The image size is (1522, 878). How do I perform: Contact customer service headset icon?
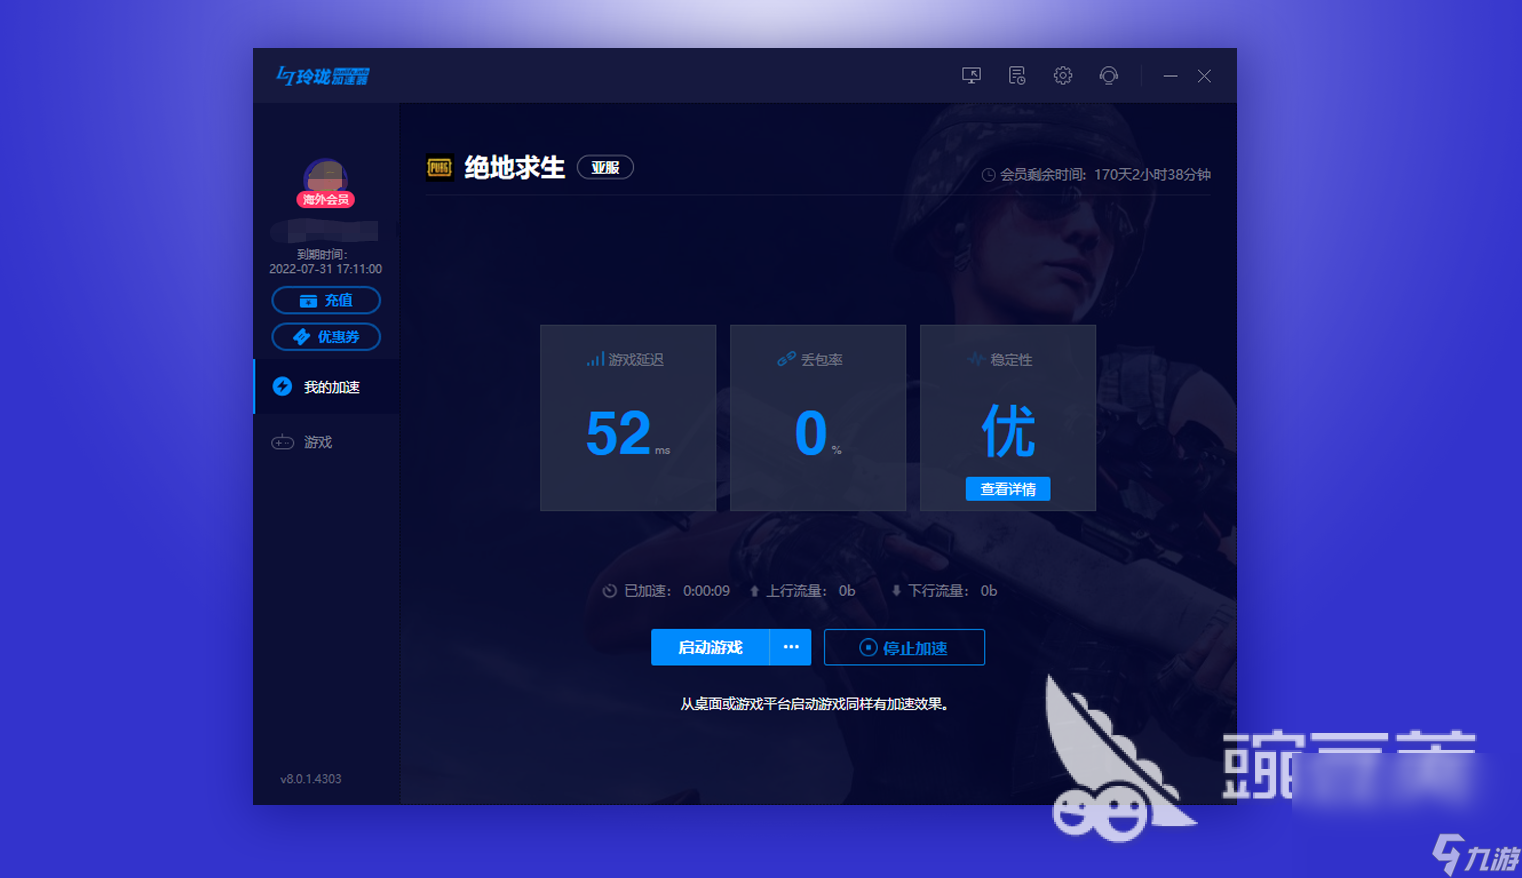click(x=1109, y=76)
